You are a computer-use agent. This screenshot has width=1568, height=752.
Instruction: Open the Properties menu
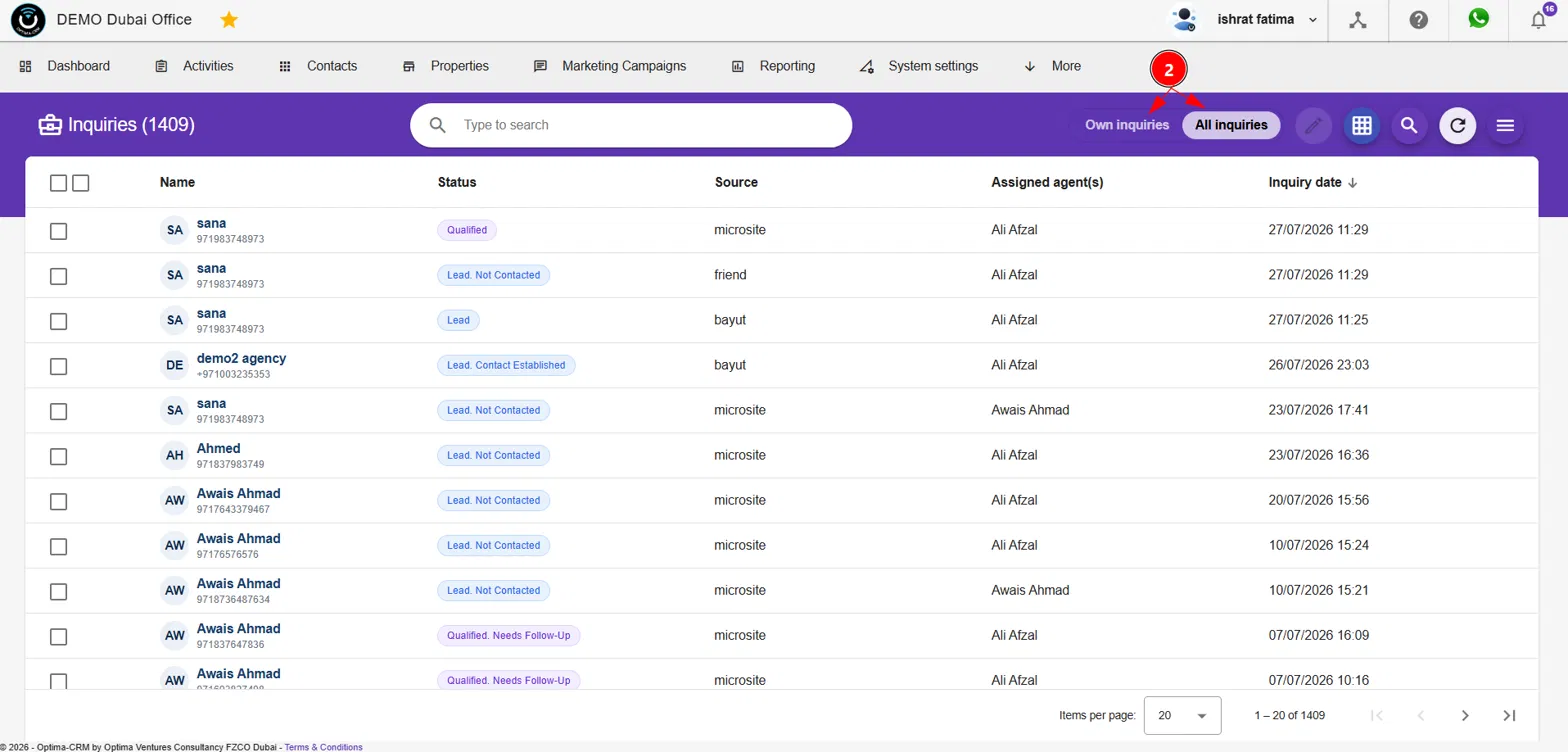point(446,66)
